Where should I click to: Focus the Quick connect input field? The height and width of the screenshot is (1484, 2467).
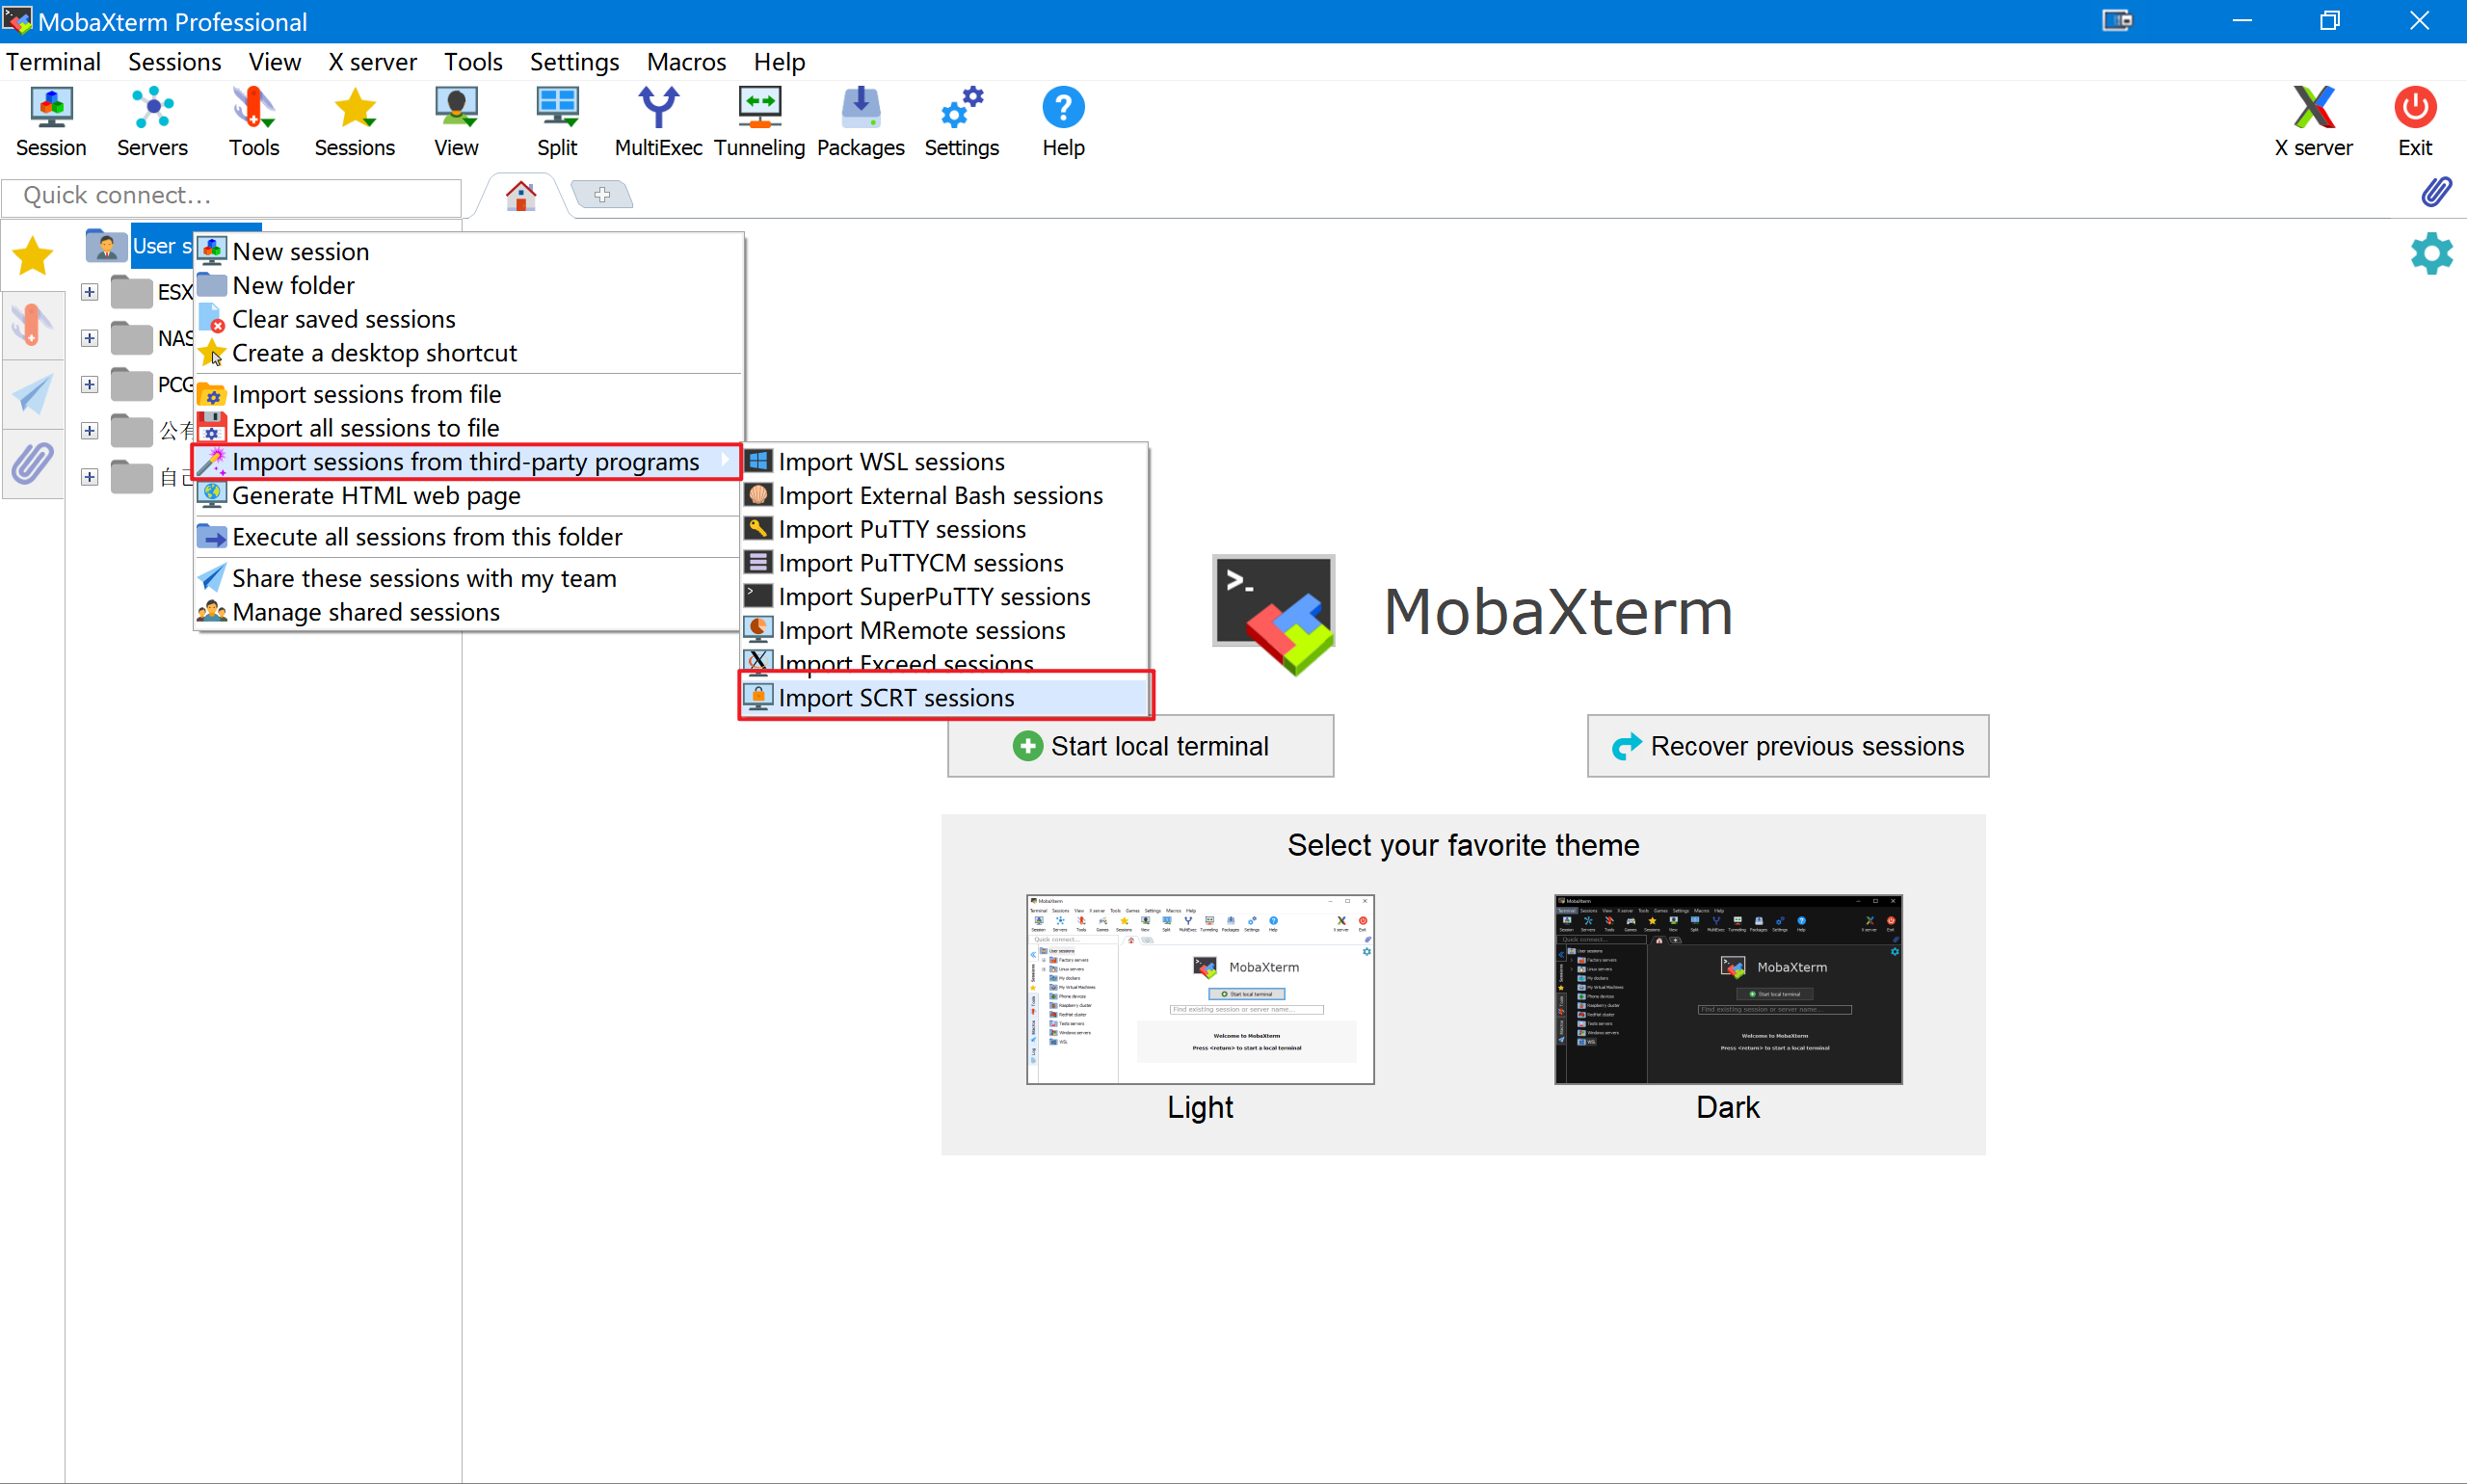[x=232, y=196]
